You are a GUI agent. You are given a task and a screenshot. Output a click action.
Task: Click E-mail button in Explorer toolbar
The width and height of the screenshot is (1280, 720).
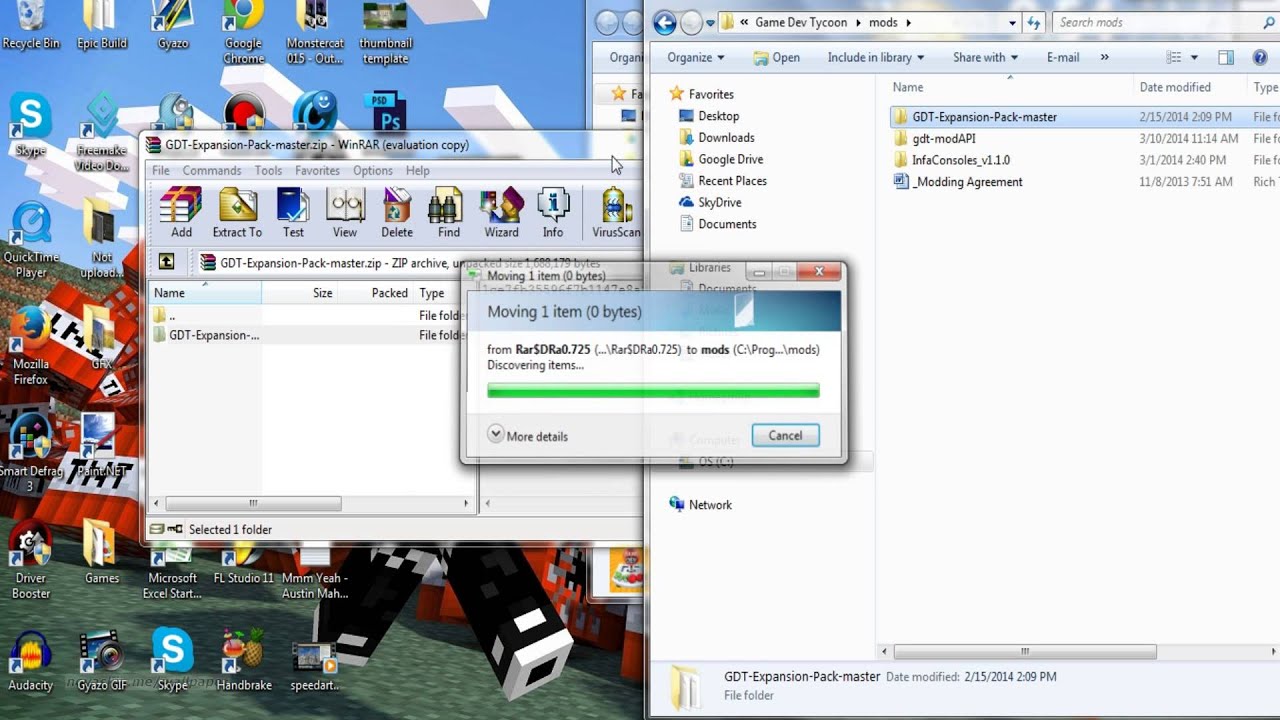tap(1063, 57)
